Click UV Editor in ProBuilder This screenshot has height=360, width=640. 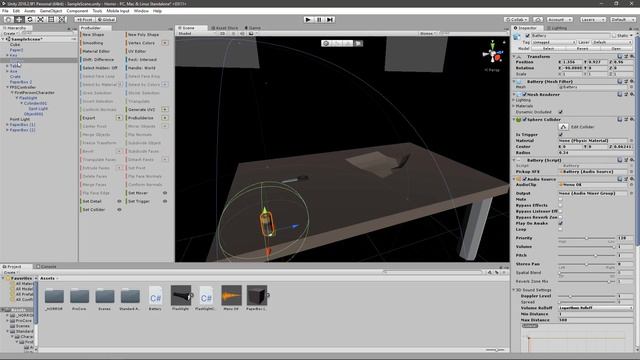coord(137,51)
